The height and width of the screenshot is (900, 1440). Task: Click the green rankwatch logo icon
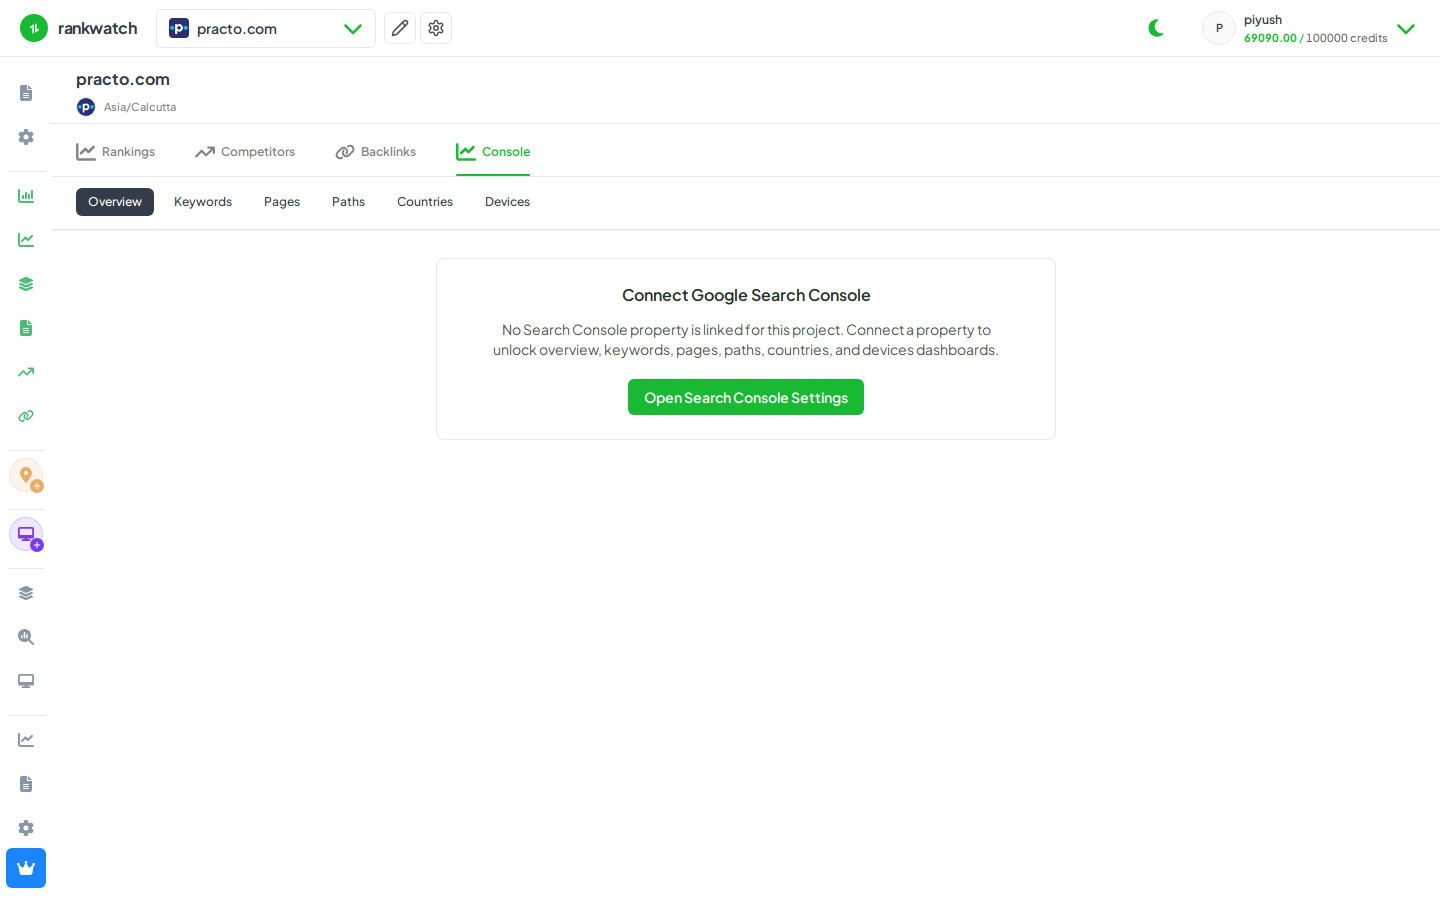point(34,28)
